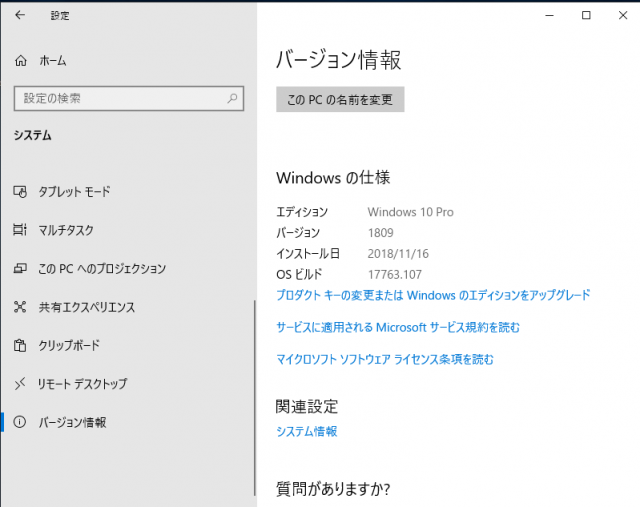Open the リモート デスクトップ settings page
This screenshot has height=507, width=640.
coord(82,384)
